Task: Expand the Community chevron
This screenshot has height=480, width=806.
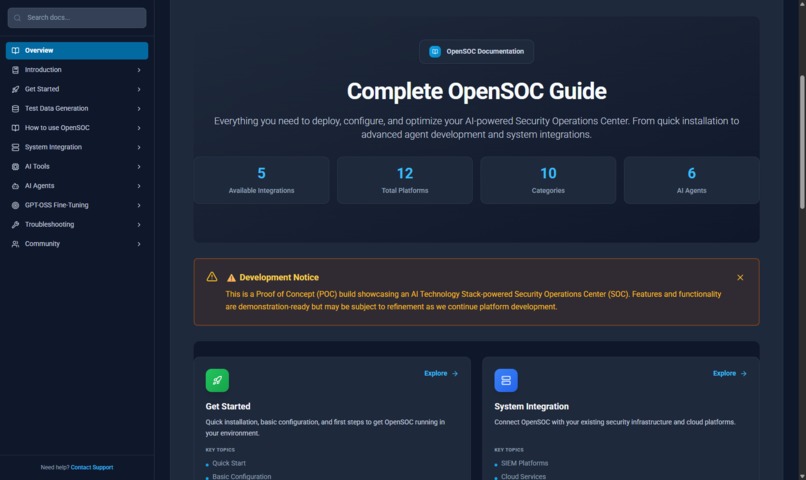Action: tap(139, 244)
